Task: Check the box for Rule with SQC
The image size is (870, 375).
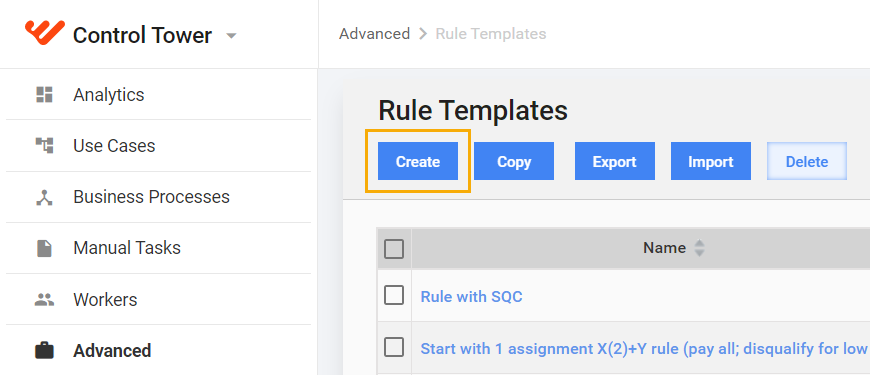Action: 394,296
